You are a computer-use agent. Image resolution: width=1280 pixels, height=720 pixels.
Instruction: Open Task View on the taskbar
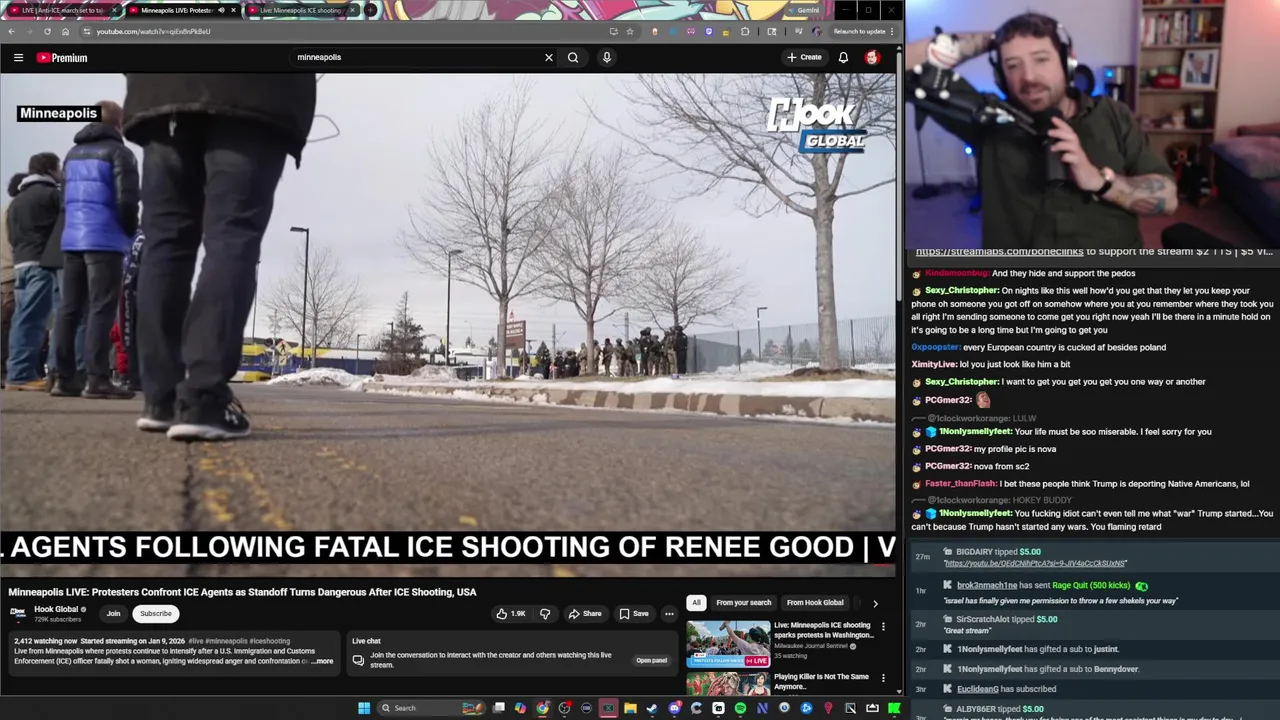499,708
